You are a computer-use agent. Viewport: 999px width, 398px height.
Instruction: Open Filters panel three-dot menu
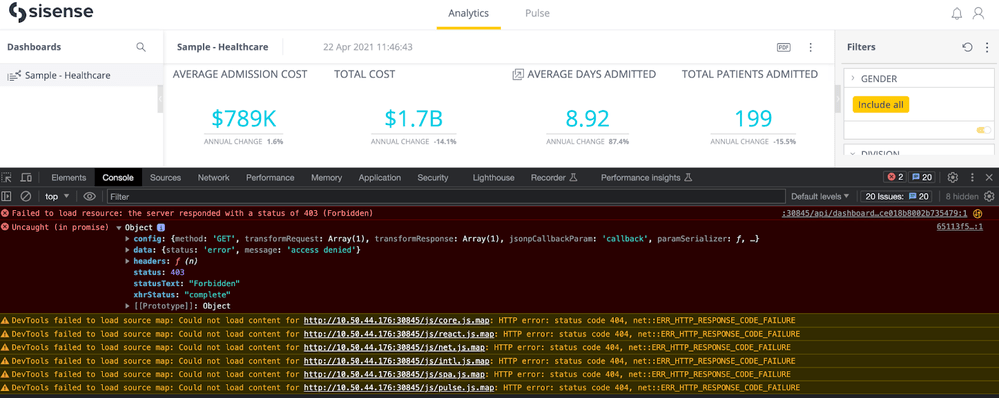pyautogui.click(x=987, y=47)
